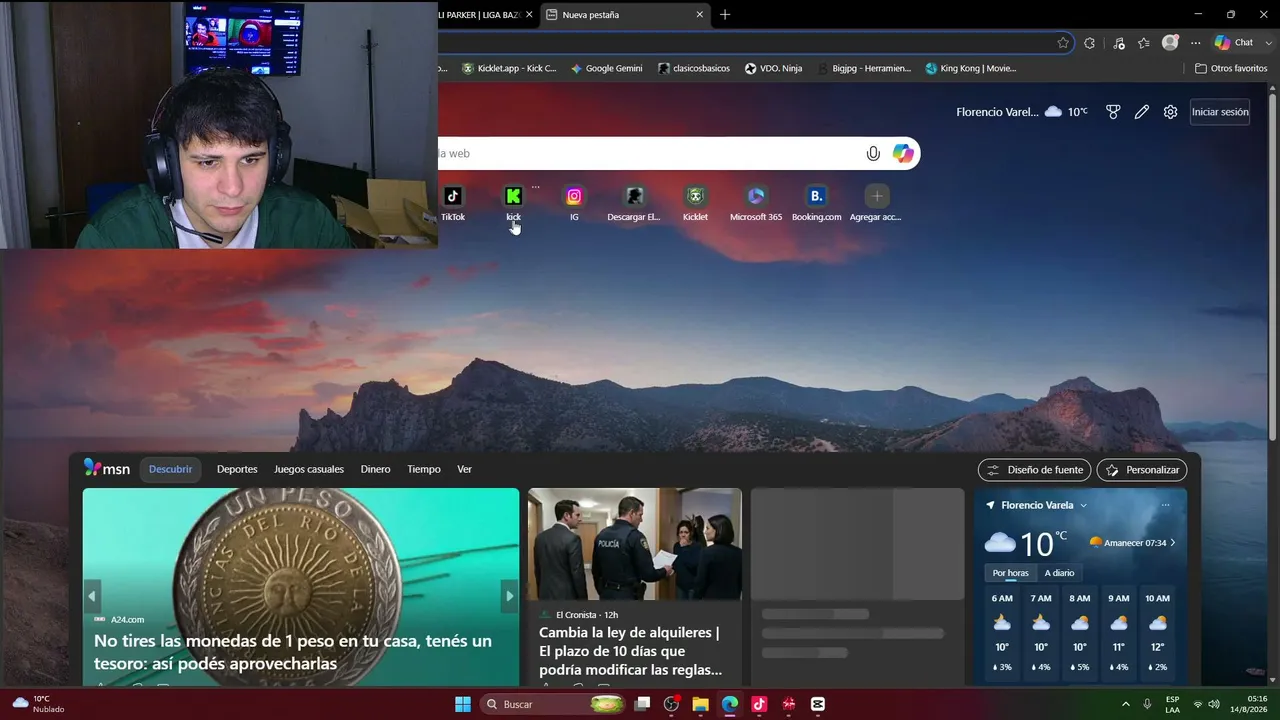The image size is (1280, 720).
Task: Select the Deportes feed tab
Action: [x=237, y=469]
